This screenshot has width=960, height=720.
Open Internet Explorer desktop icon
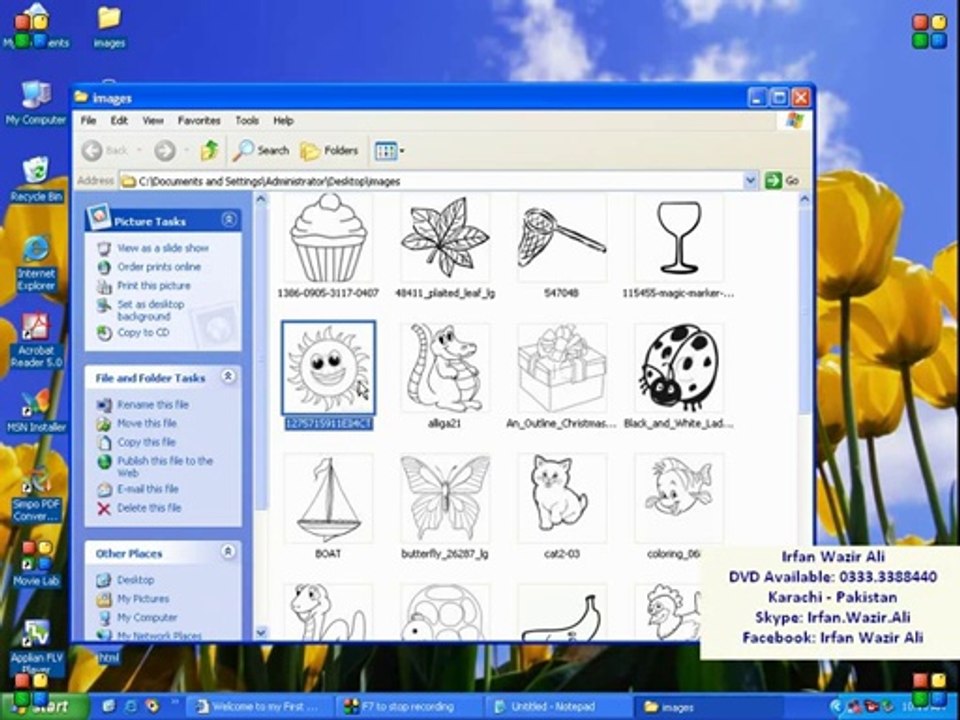[x=36, y=263]
